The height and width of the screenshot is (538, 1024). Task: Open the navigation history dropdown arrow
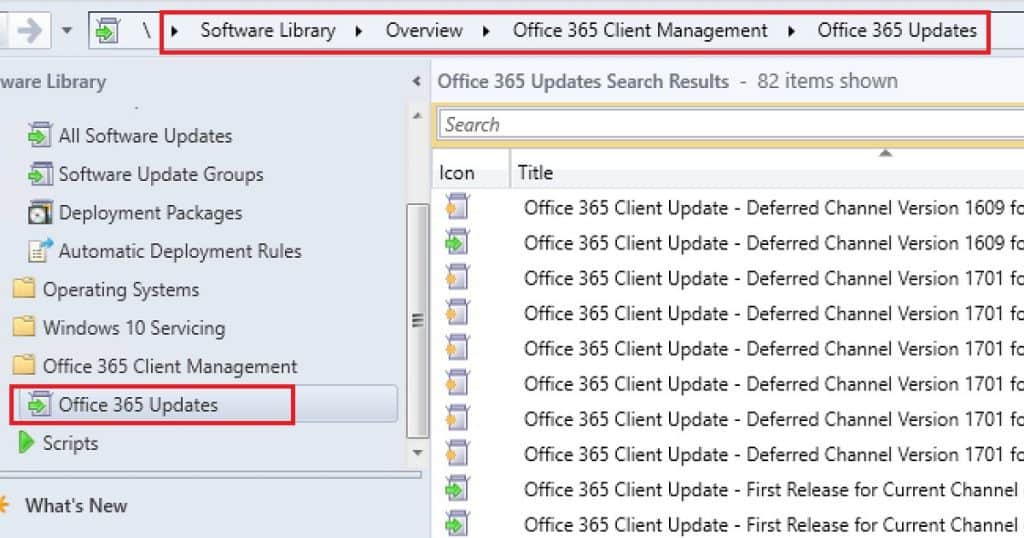coord(67,31)
